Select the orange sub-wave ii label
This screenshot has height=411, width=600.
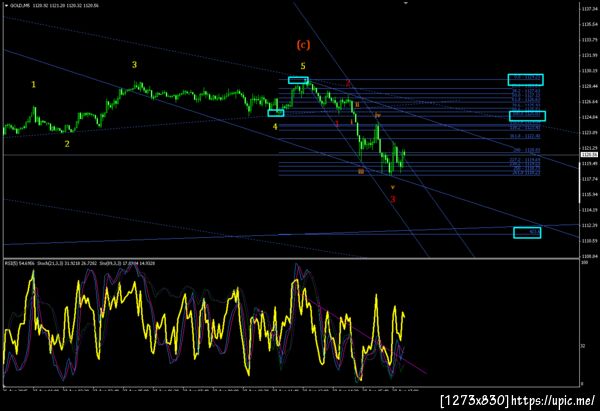(x=357, y=104)
